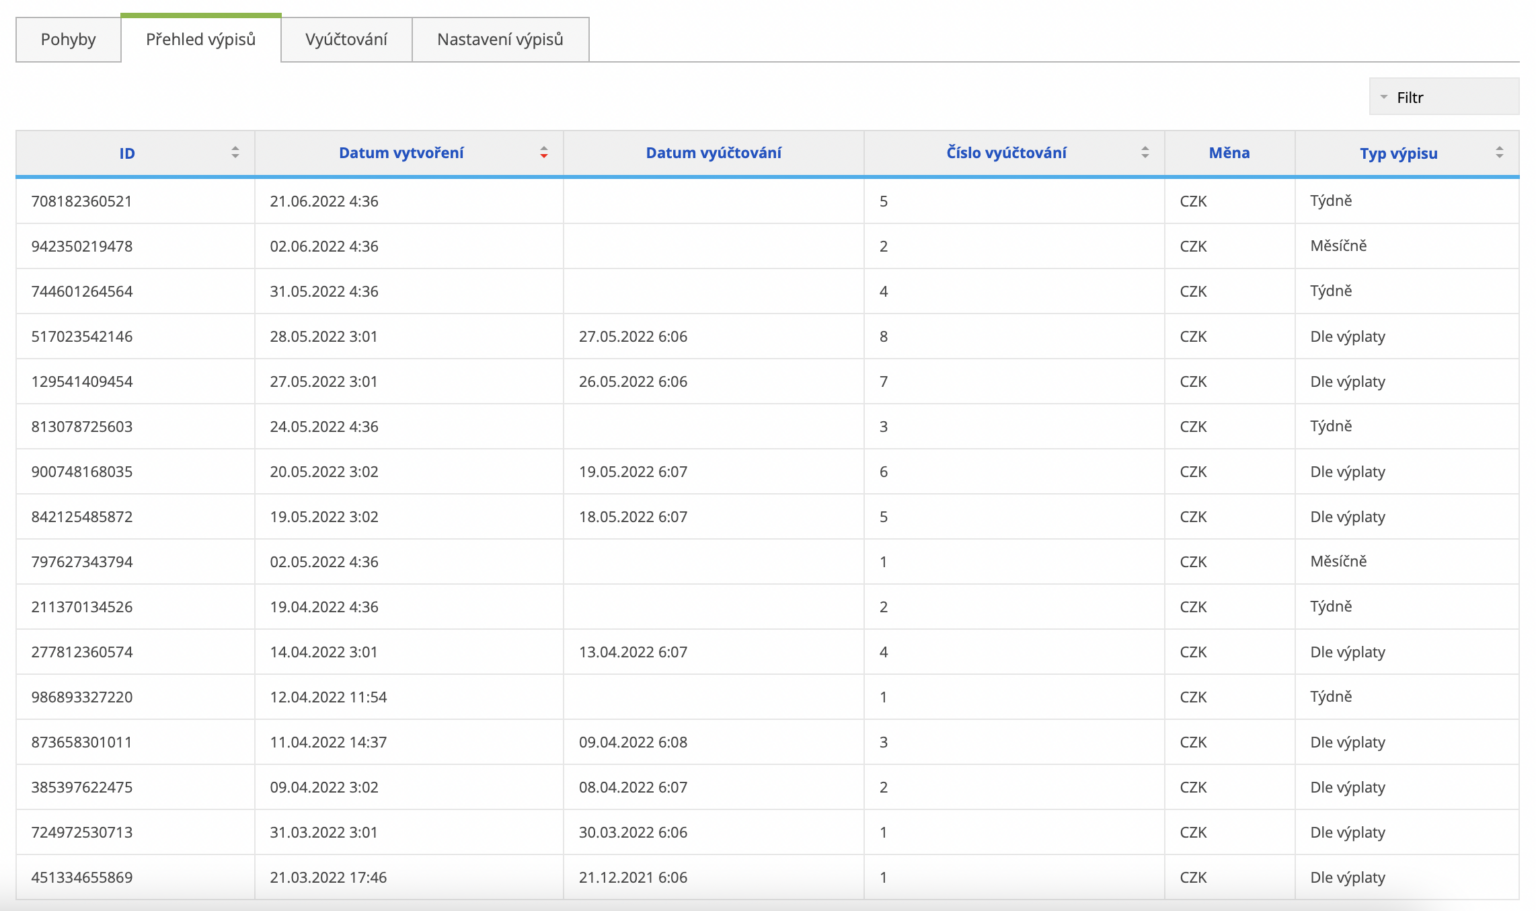Select ID 211370134526
Screen dimensions: 1536x911
click(81, 606)
